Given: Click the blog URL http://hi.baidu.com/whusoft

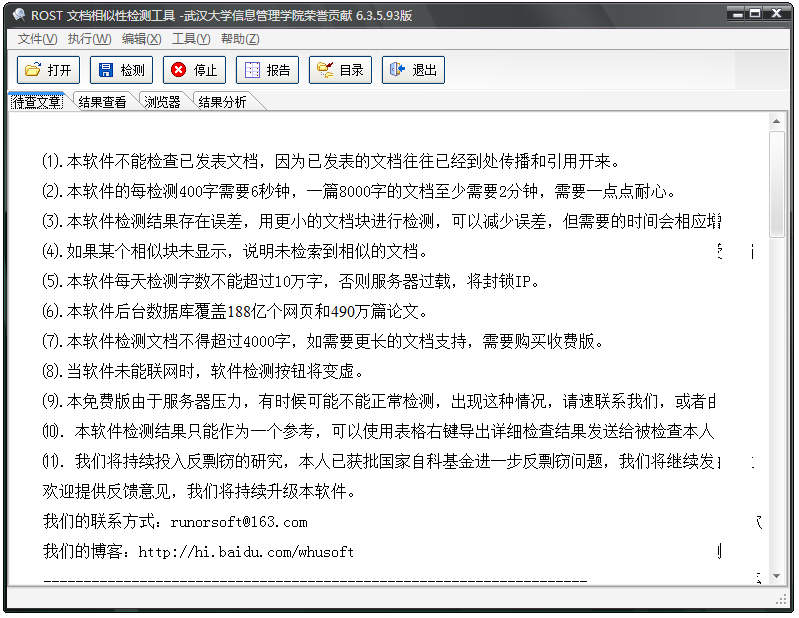Looking at the screenshot, I should click(x=246, y=552).
